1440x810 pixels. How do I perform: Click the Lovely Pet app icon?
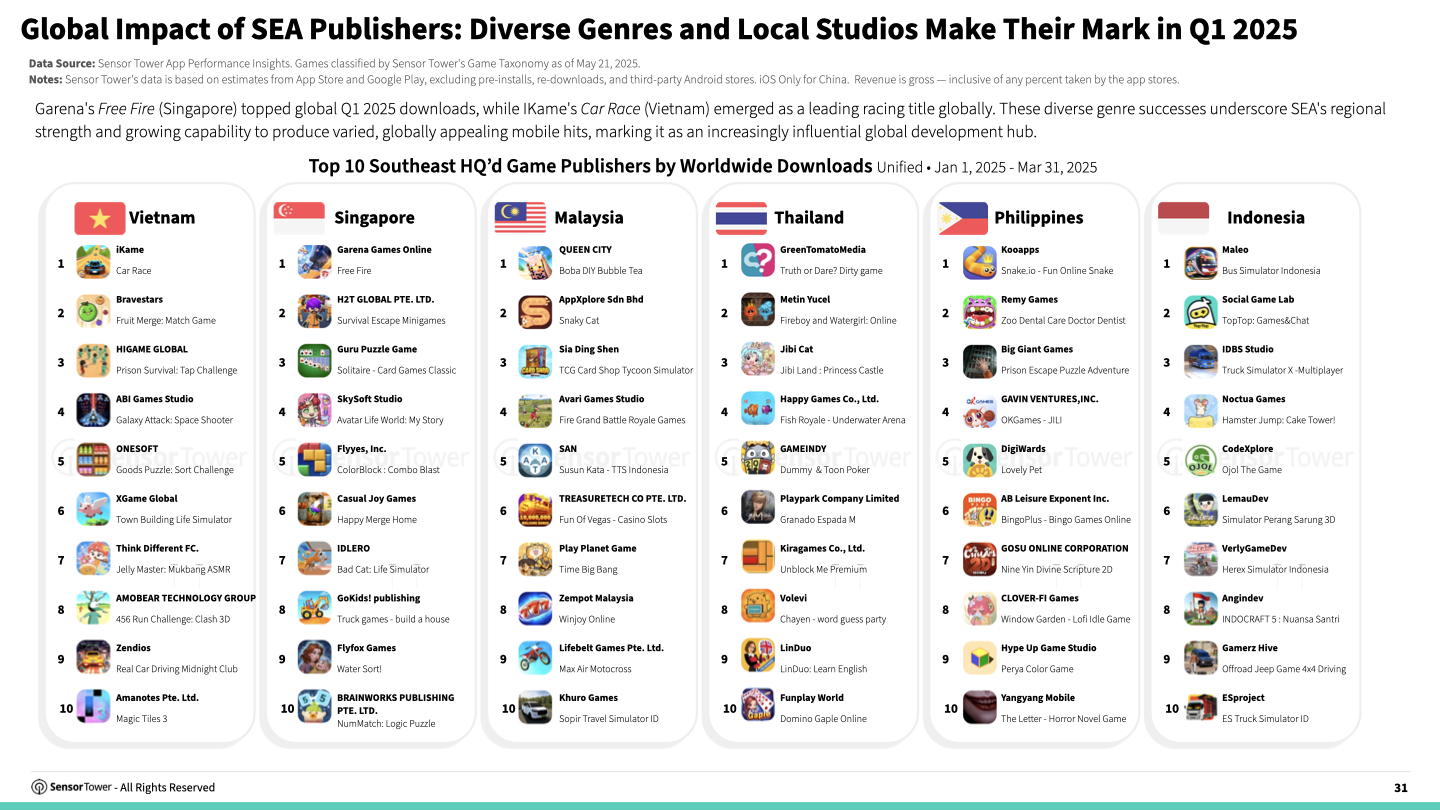pyautogui.click(x=980, y=460)
